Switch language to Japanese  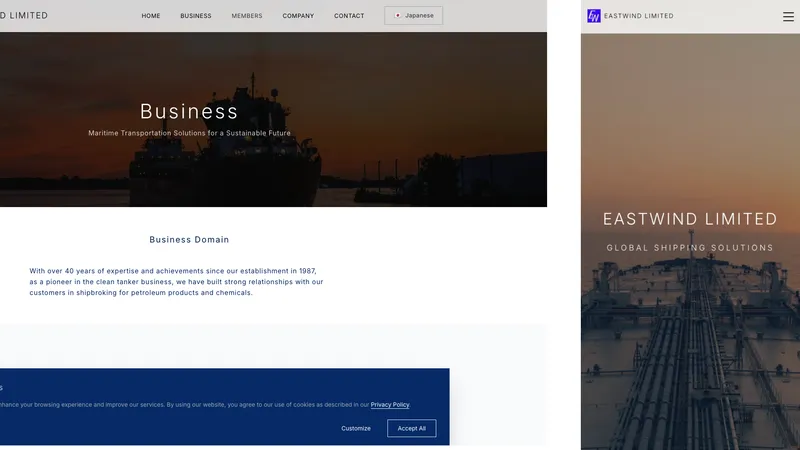[413, 16]
